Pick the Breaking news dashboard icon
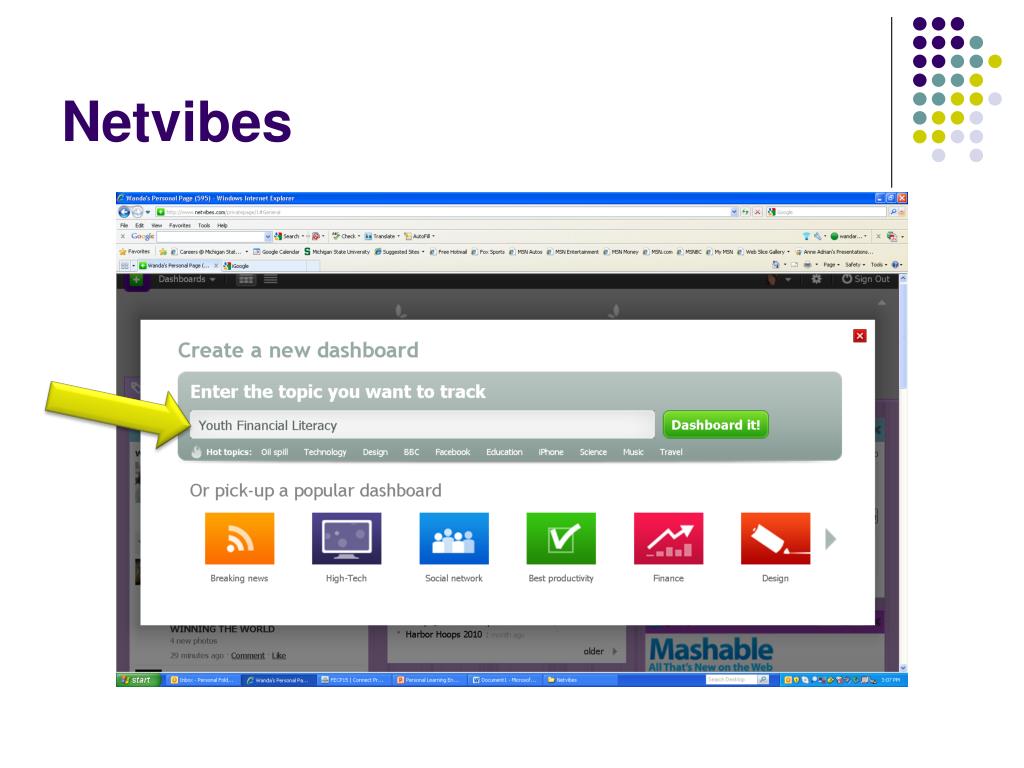The height and width of the screenshot is (768, 1024). coord(239,538)
